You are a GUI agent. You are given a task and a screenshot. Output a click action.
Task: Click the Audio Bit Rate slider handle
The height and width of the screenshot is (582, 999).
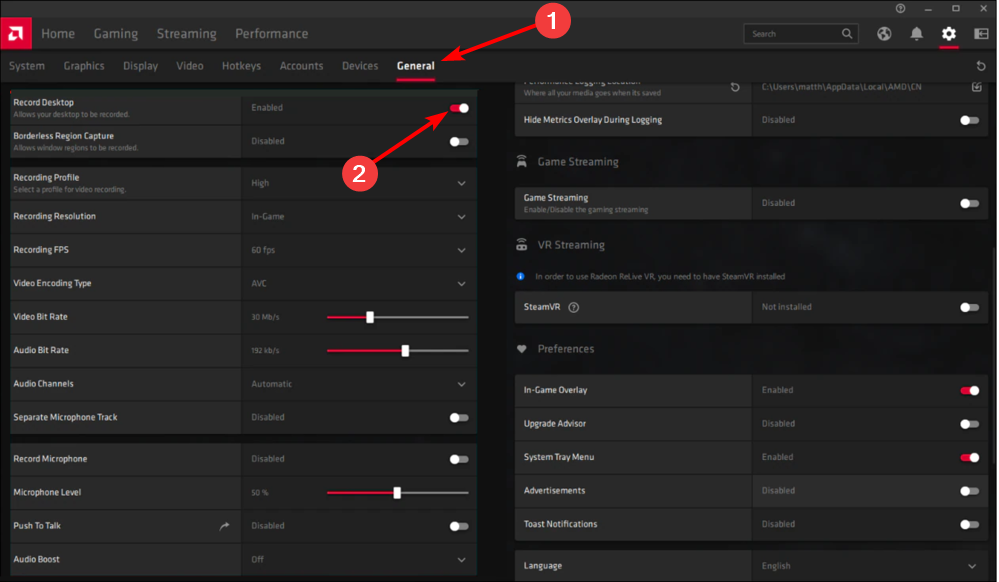click(405, 351)
